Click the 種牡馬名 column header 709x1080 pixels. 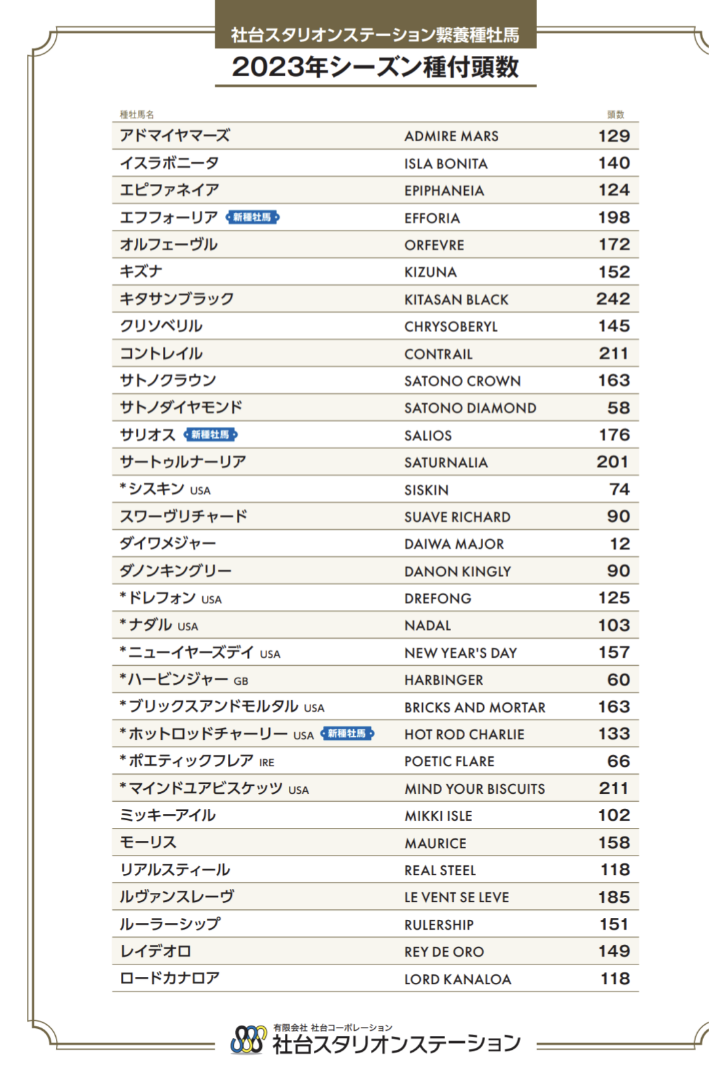click(136, 115)
